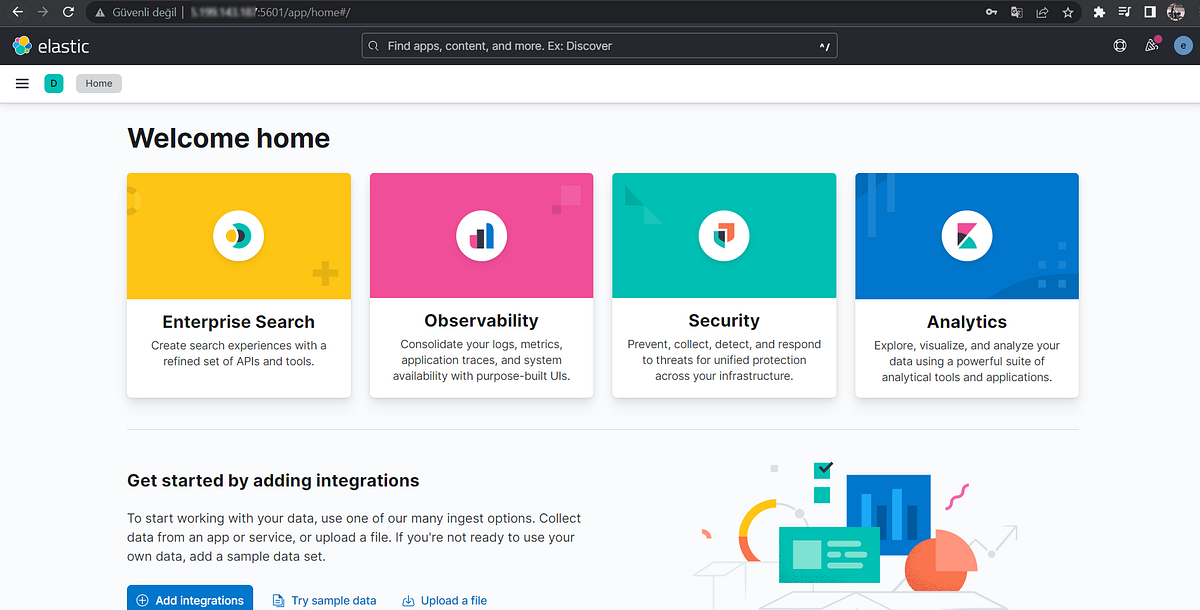Select the Home breadcrumb tab

coord(98,83)
